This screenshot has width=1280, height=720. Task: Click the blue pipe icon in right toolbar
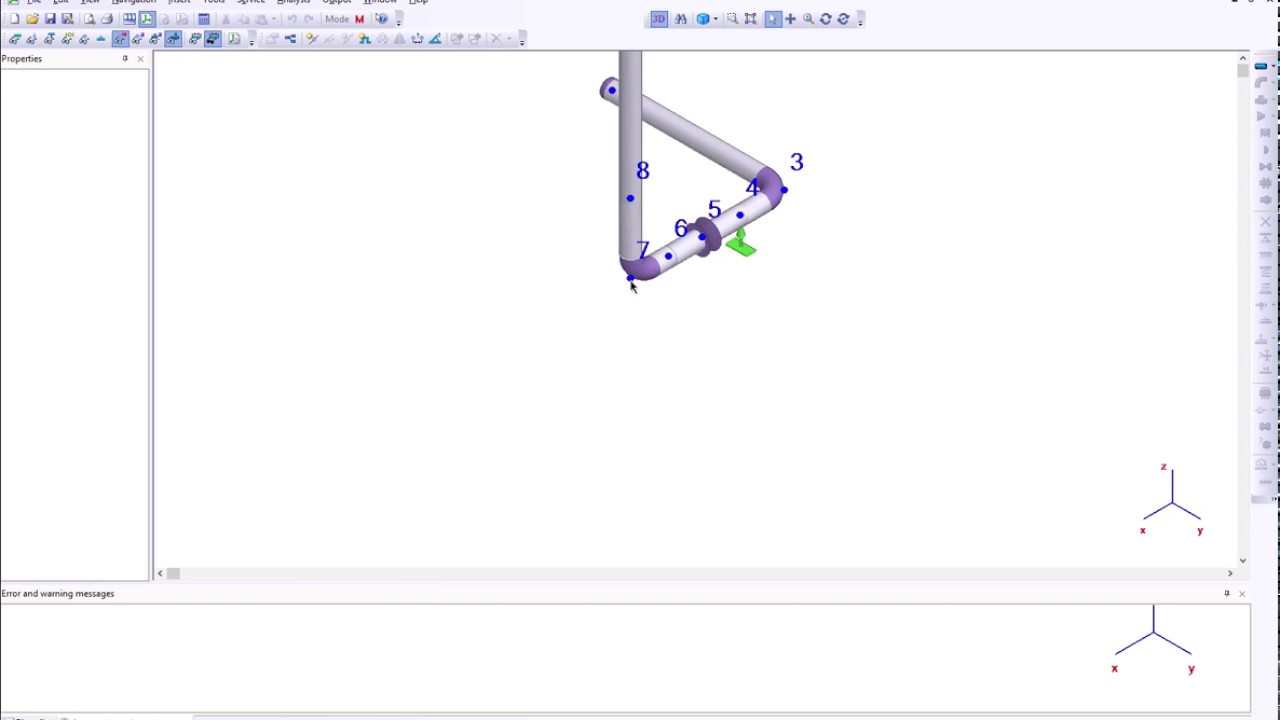coord(1261,66)
